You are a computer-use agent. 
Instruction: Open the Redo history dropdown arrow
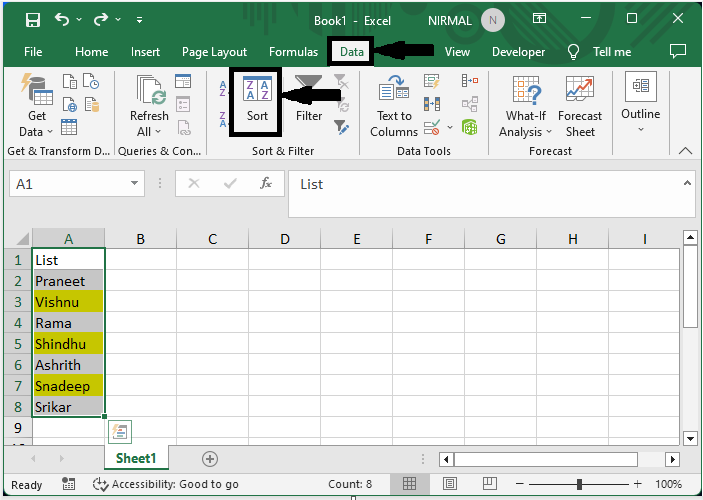pos(118,19)
